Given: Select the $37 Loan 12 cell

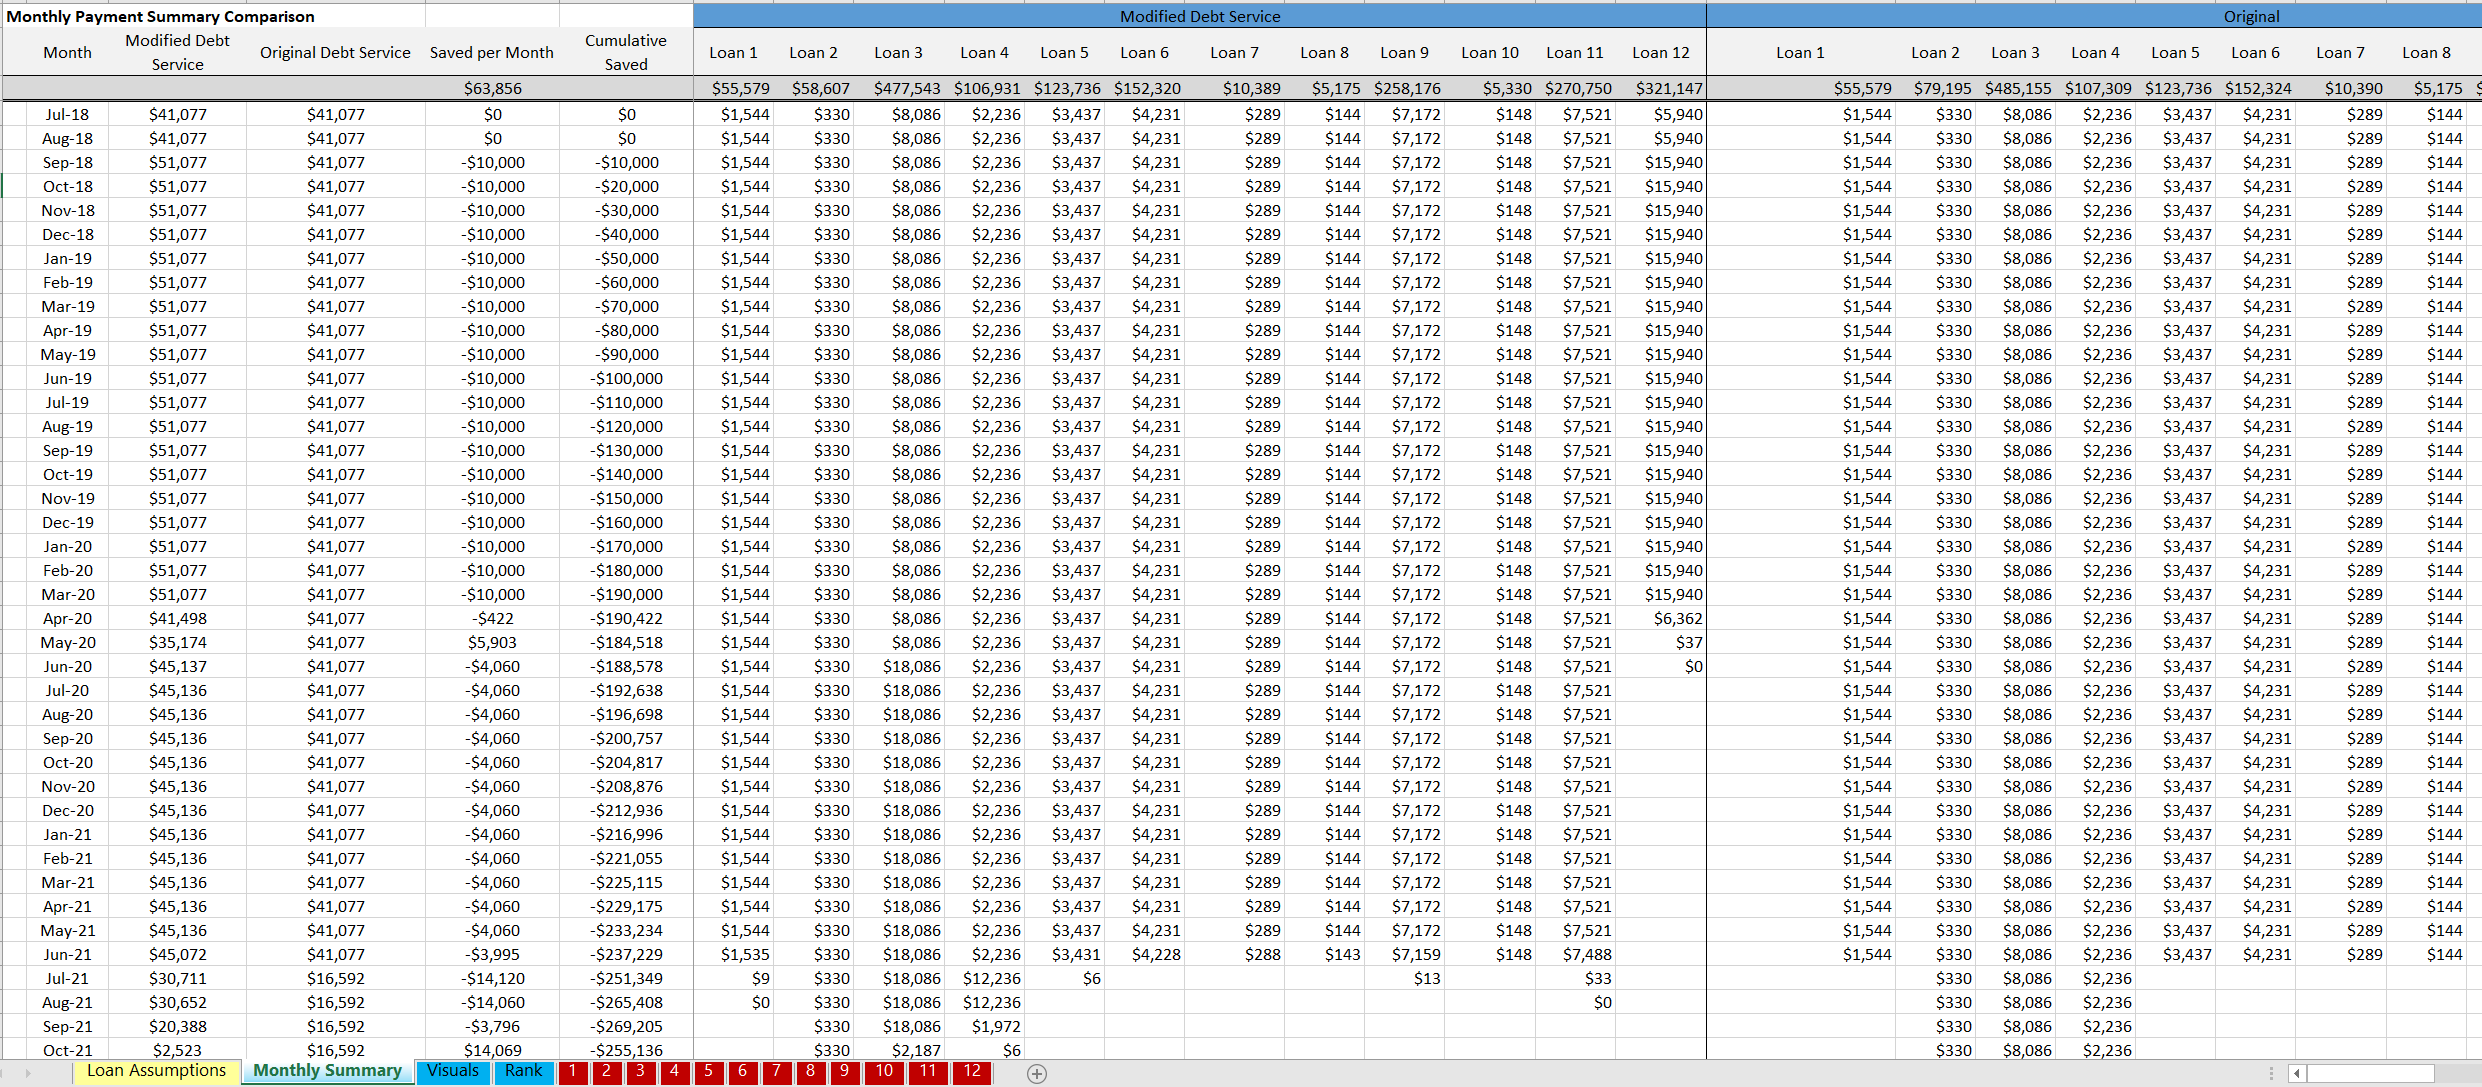Looking at the screenshot, I should [1660, 642].
